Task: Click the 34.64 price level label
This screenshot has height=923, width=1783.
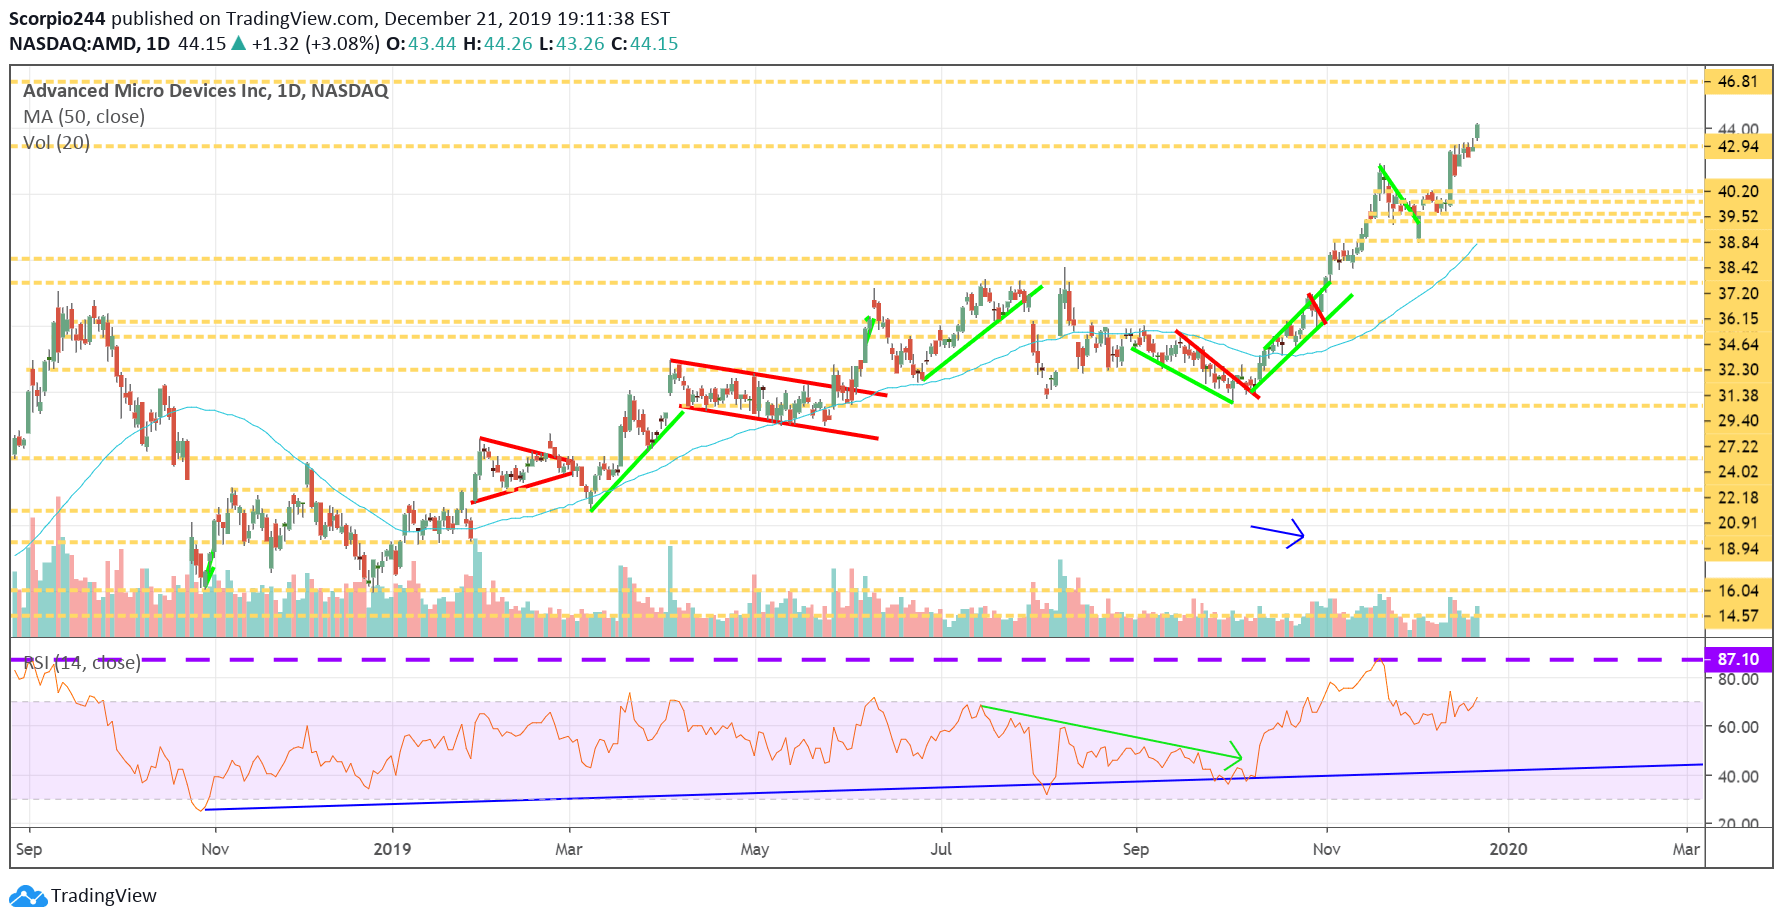Action: pyautogui.click(x=1738, y=344)
